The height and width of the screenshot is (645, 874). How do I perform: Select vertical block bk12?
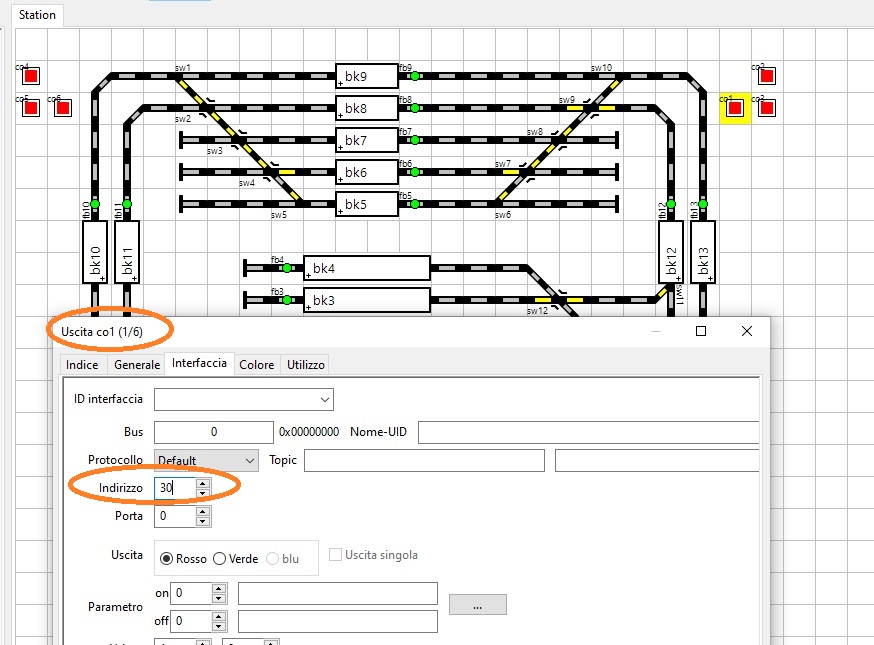[x=671, y=252]
